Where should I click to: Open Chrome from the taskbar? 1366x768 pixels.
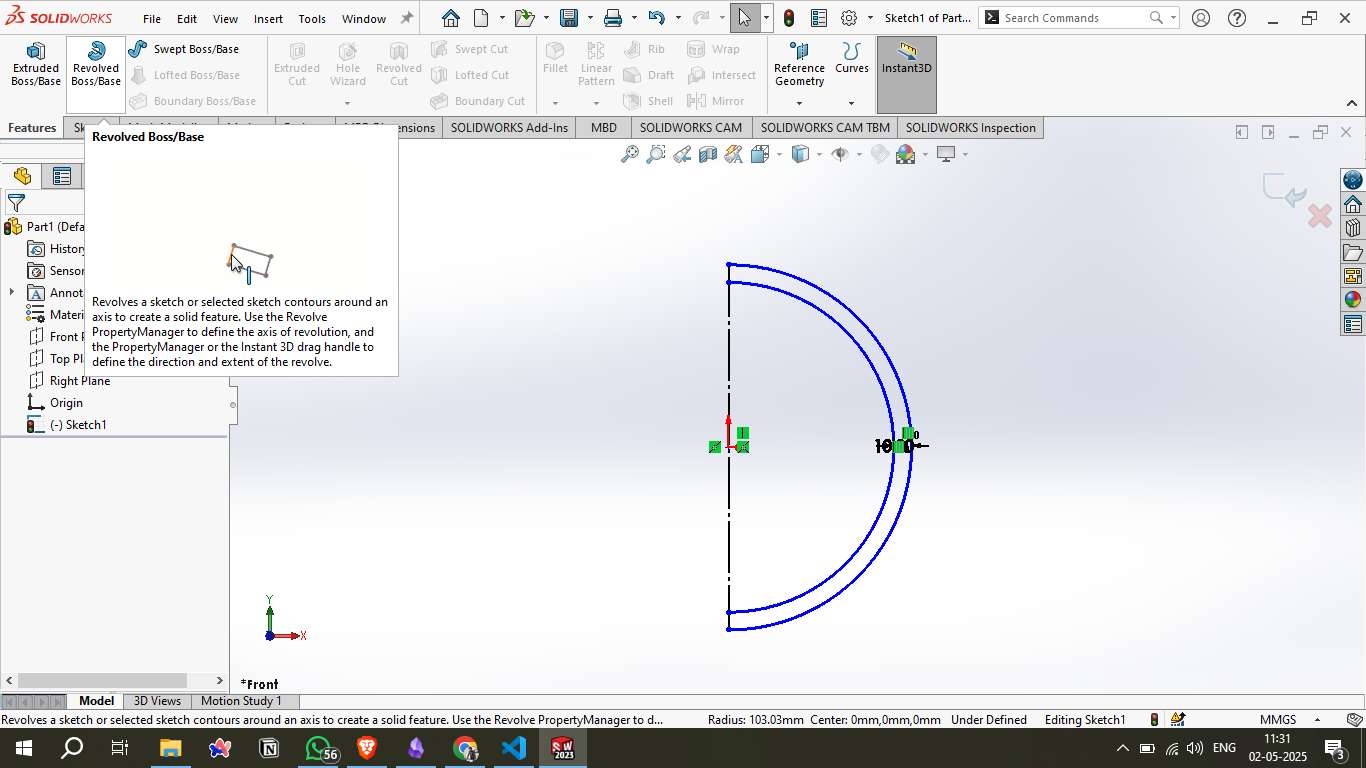(x=465, y=748)
